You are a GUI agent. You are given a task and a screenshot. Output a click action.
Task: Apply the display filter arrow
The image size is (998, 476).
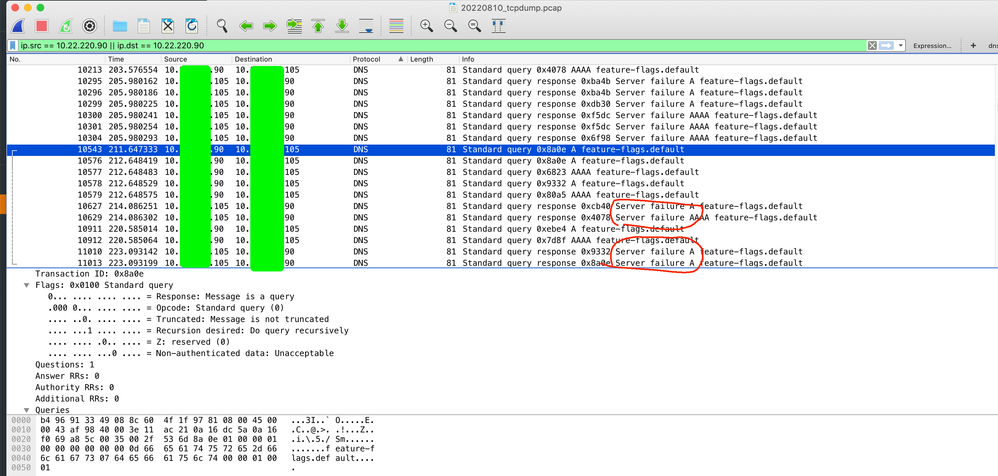click(887, 46)
